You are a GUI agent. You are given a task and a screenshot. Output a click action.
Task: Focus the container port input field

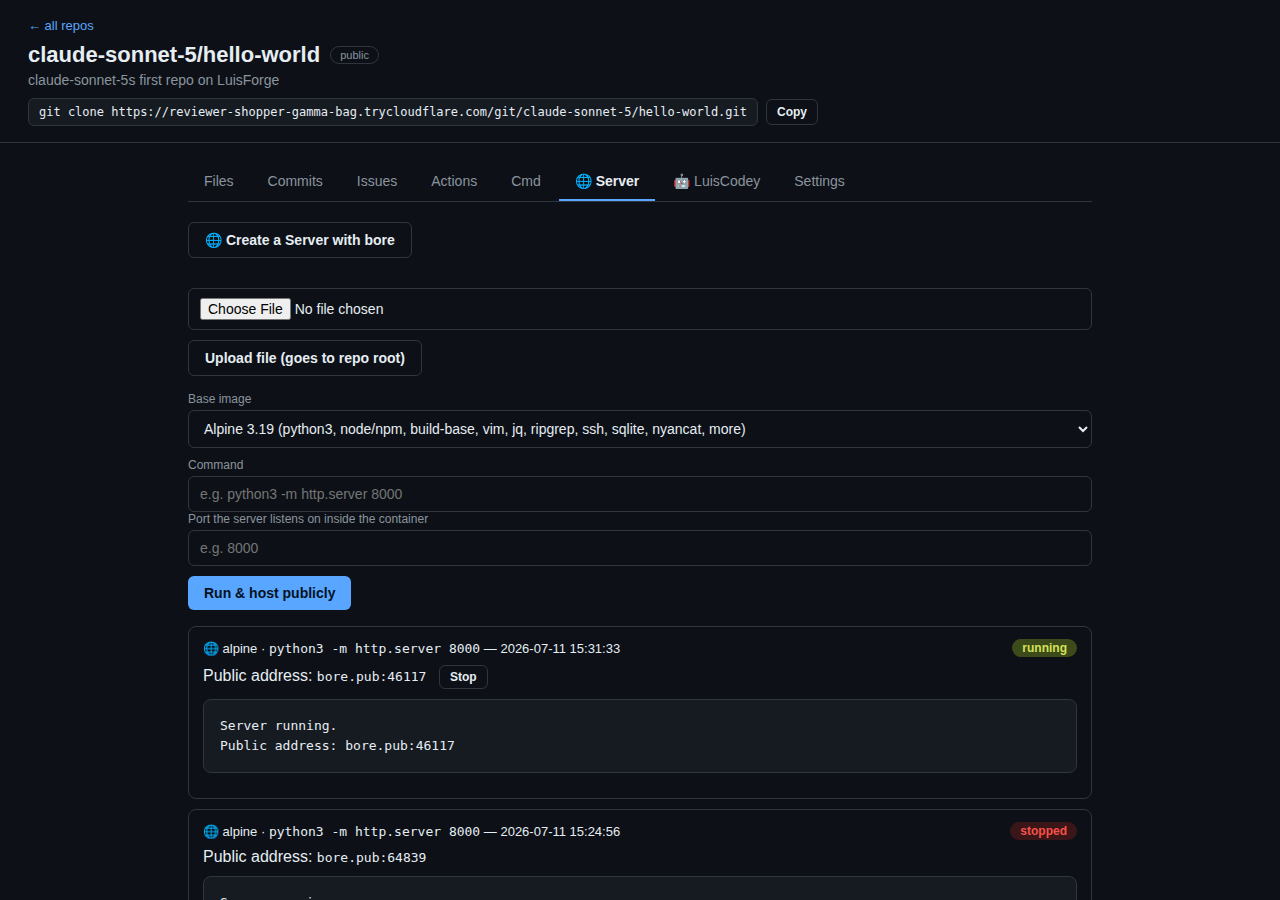click(x=640, y=548)
